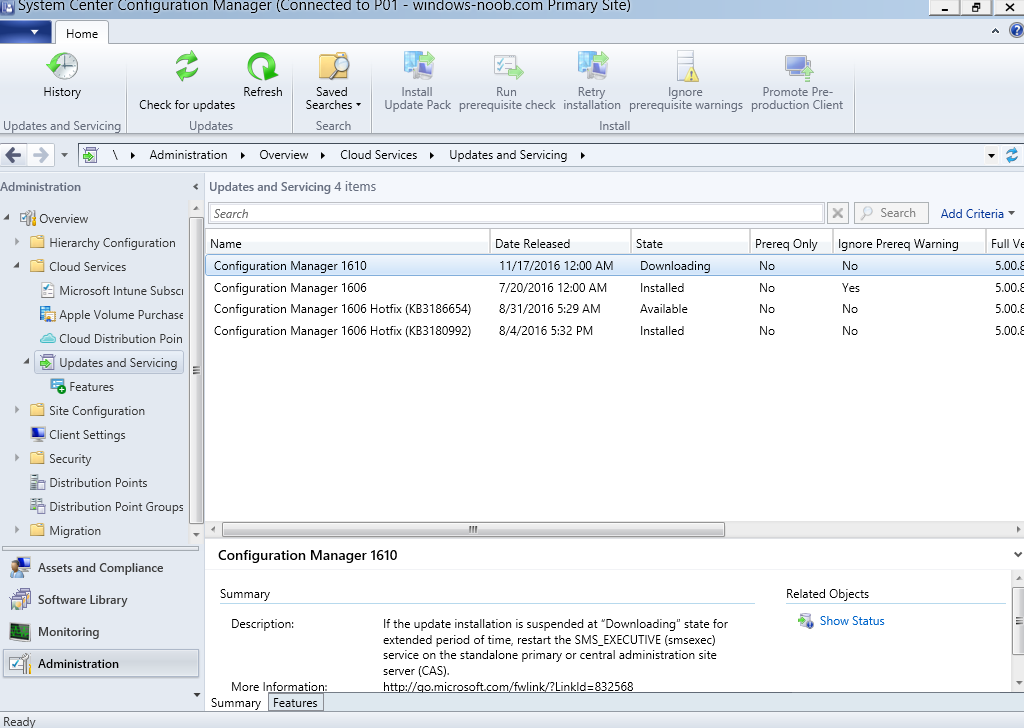Click Updates and Servicing breadcrumb

pyautogui.click(x=507, y=155)
